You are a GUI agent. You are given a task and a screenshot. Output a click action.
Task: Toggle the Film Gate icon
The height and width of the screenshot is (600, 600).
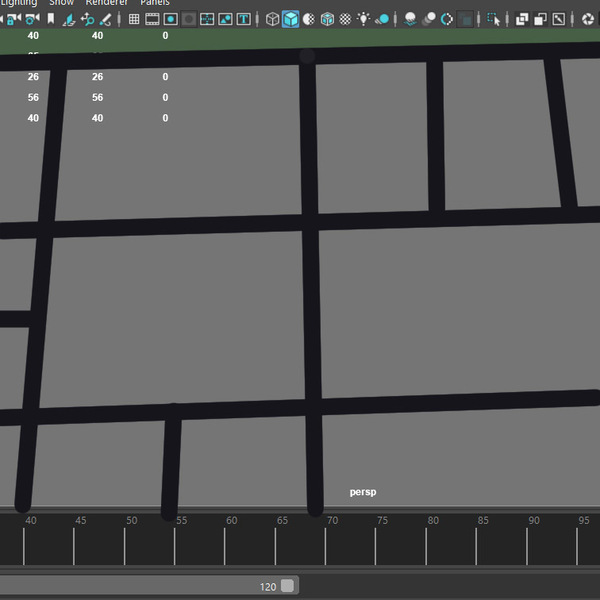click(152, 19)
